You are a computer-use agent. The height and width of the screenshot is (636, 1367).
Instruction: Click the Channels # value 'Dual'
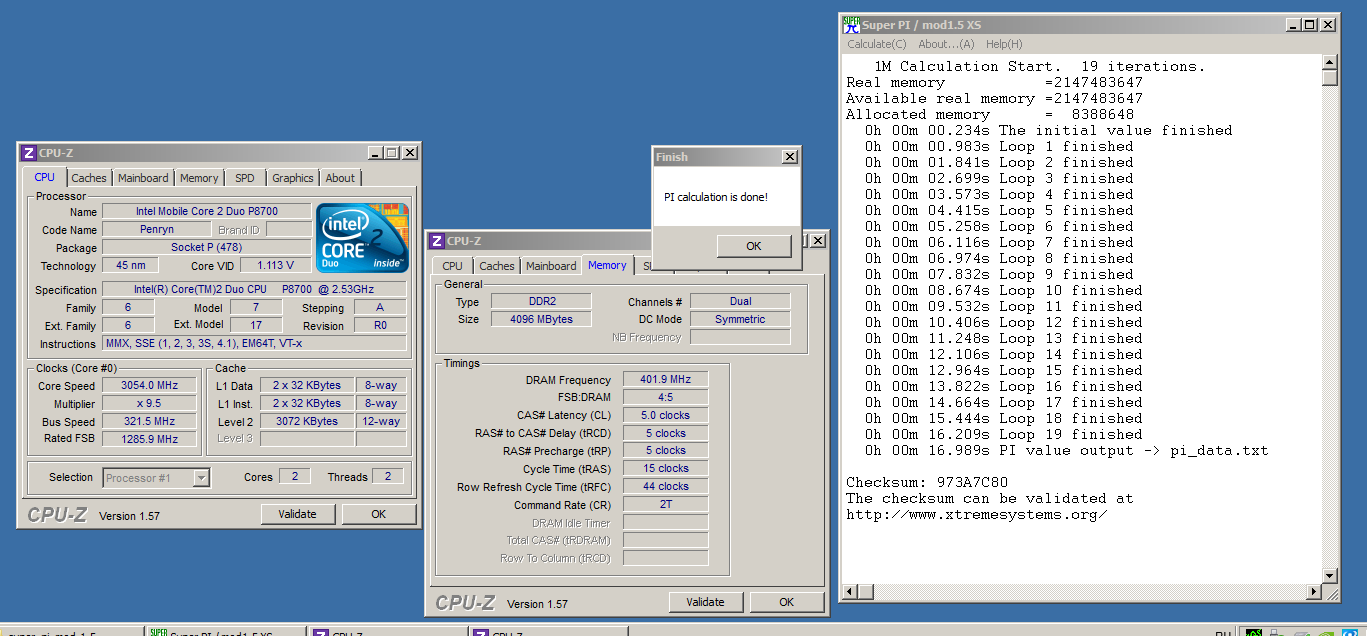(740, 302)
